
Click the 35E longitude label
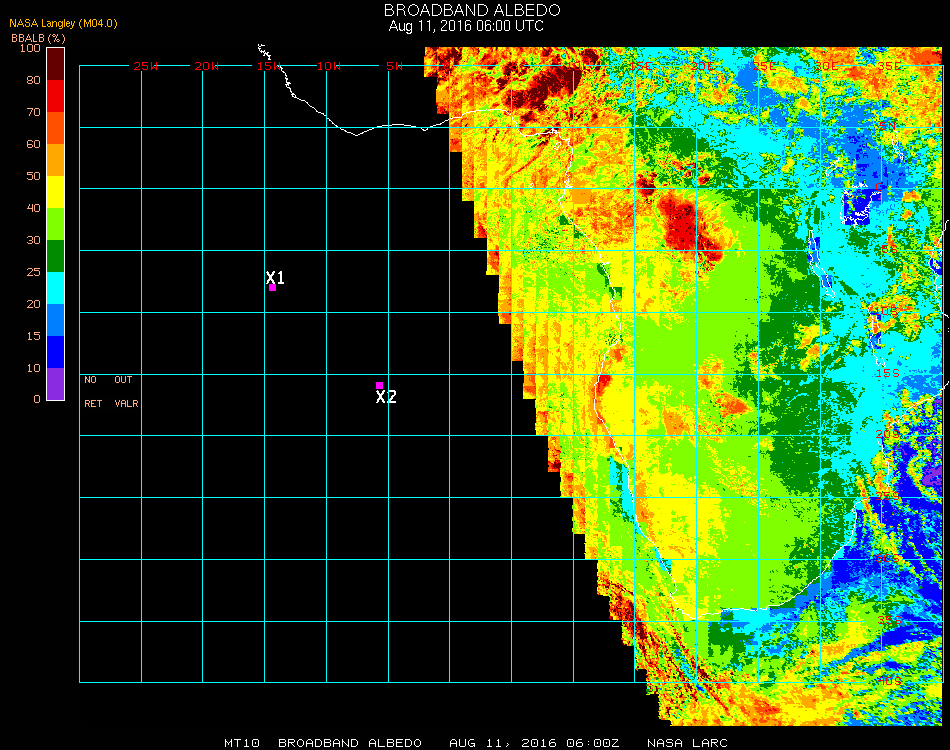click(x=888, y=66)
